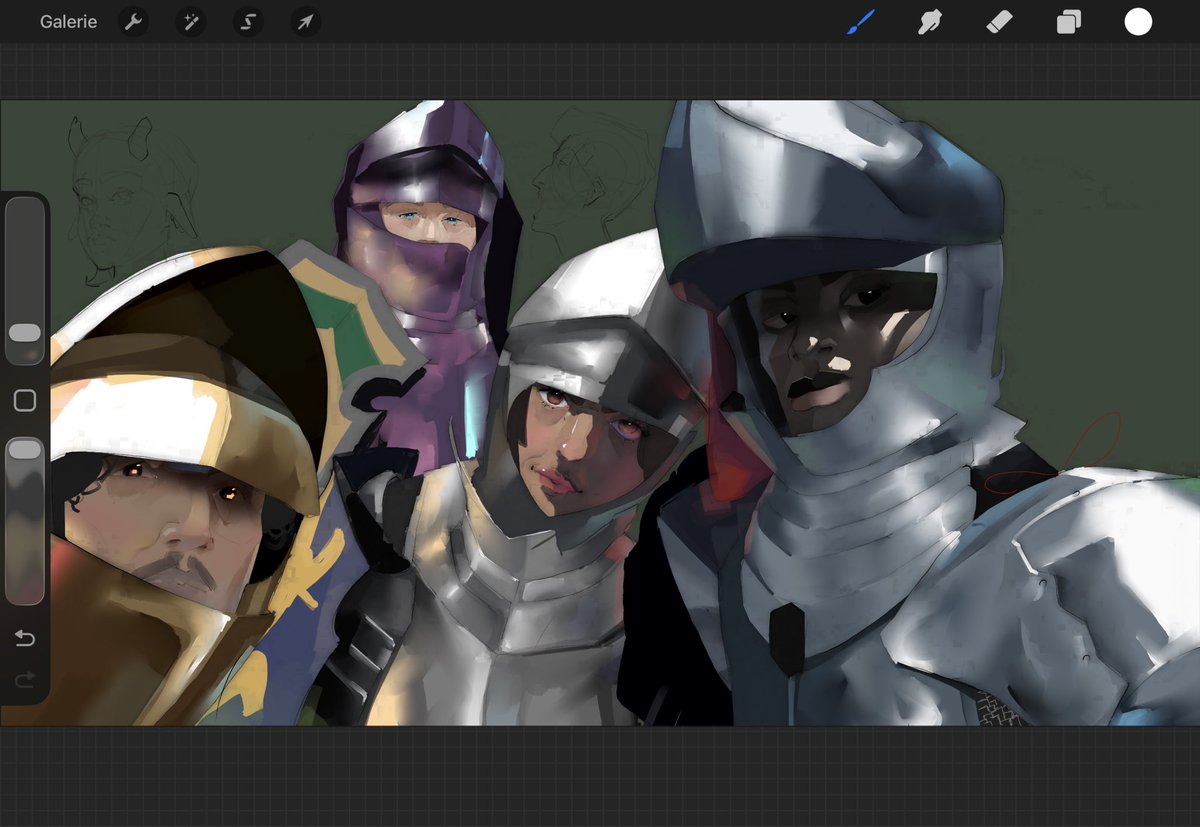Switch to the Smudge finger tool
This screenshot has height=827, width=1200.
pyautogui.click(x=930, y=22)
